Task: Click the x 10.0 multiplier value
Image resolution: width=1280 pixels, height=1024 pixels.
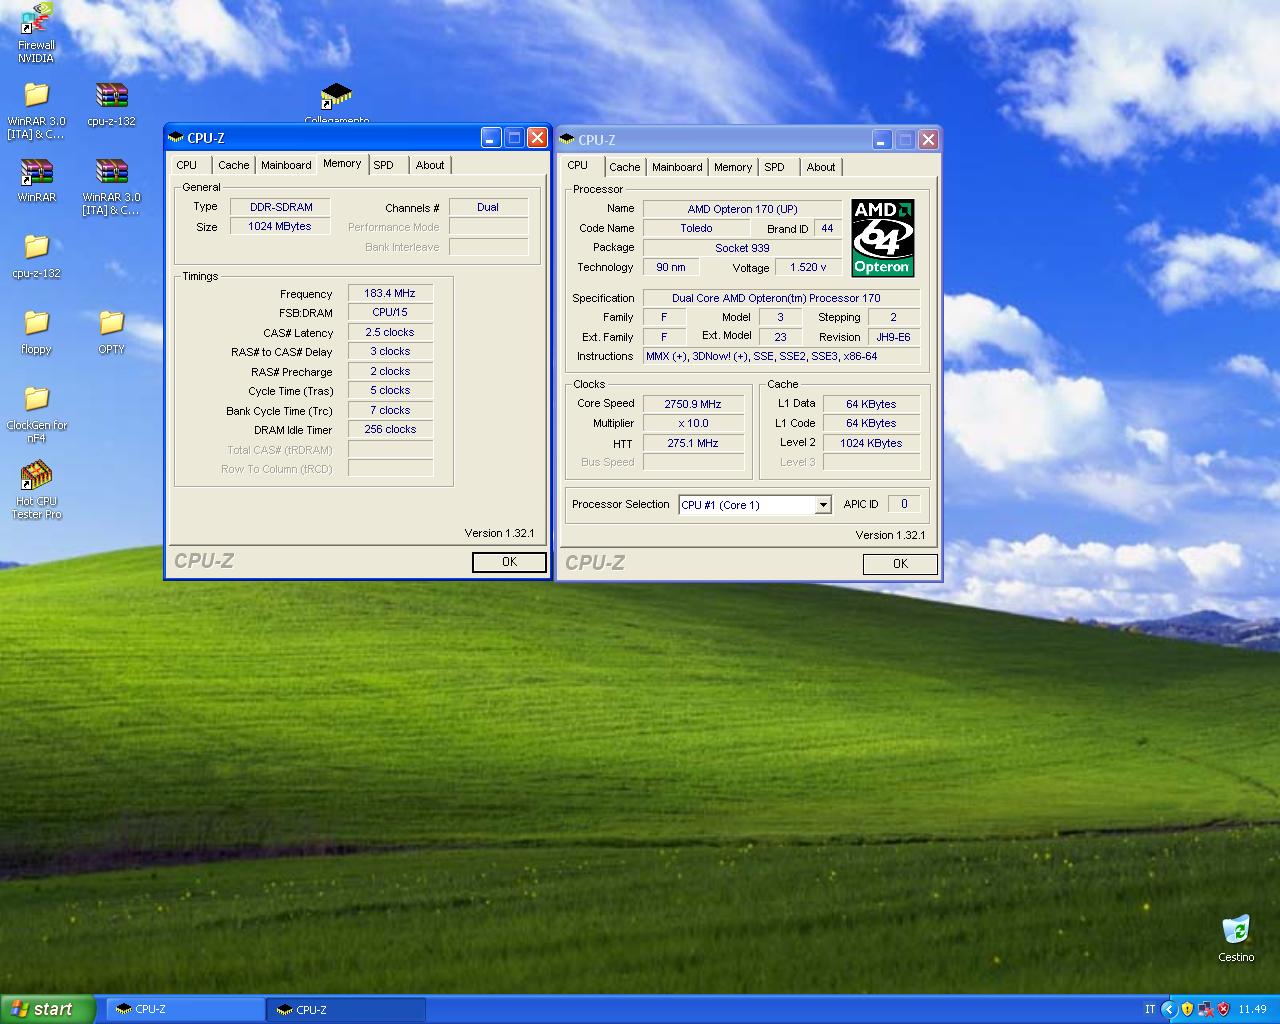Action: (693, 423)
